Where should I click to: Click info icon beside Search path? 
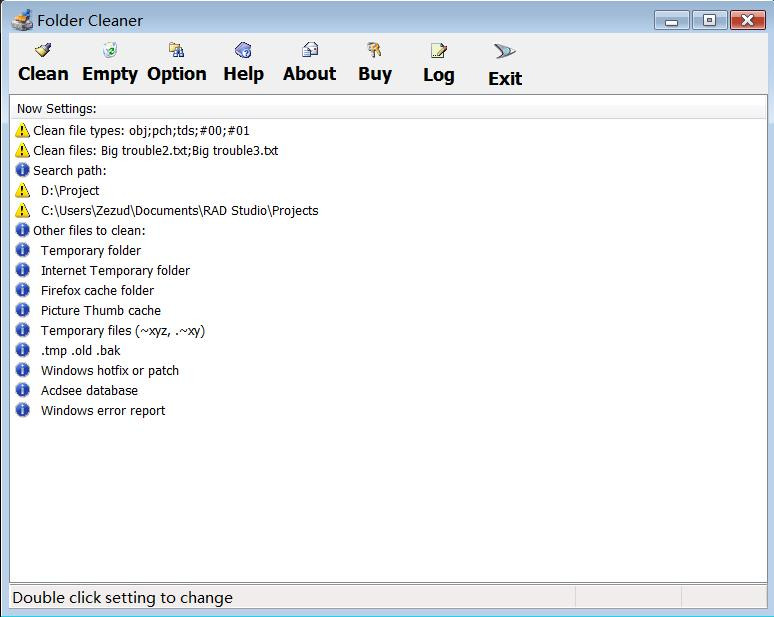[22, 170]
